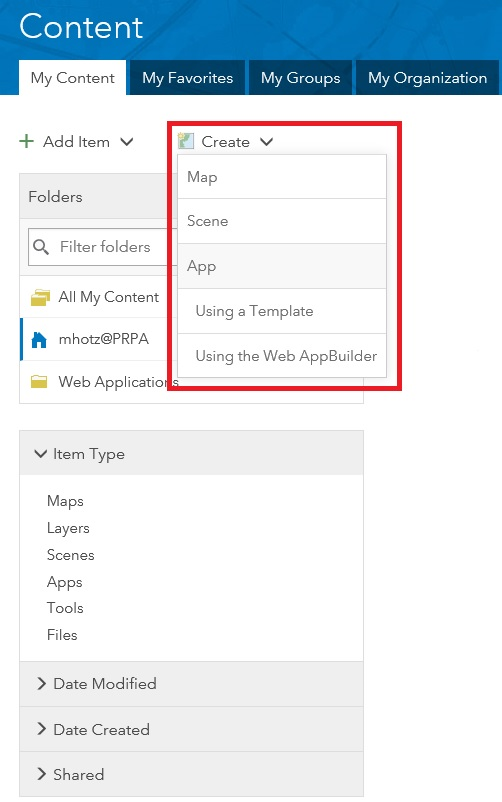Collapse the Create dropdown arrow
The height and width of the screenshot is (802, 502).
click(x=267, y=142)
